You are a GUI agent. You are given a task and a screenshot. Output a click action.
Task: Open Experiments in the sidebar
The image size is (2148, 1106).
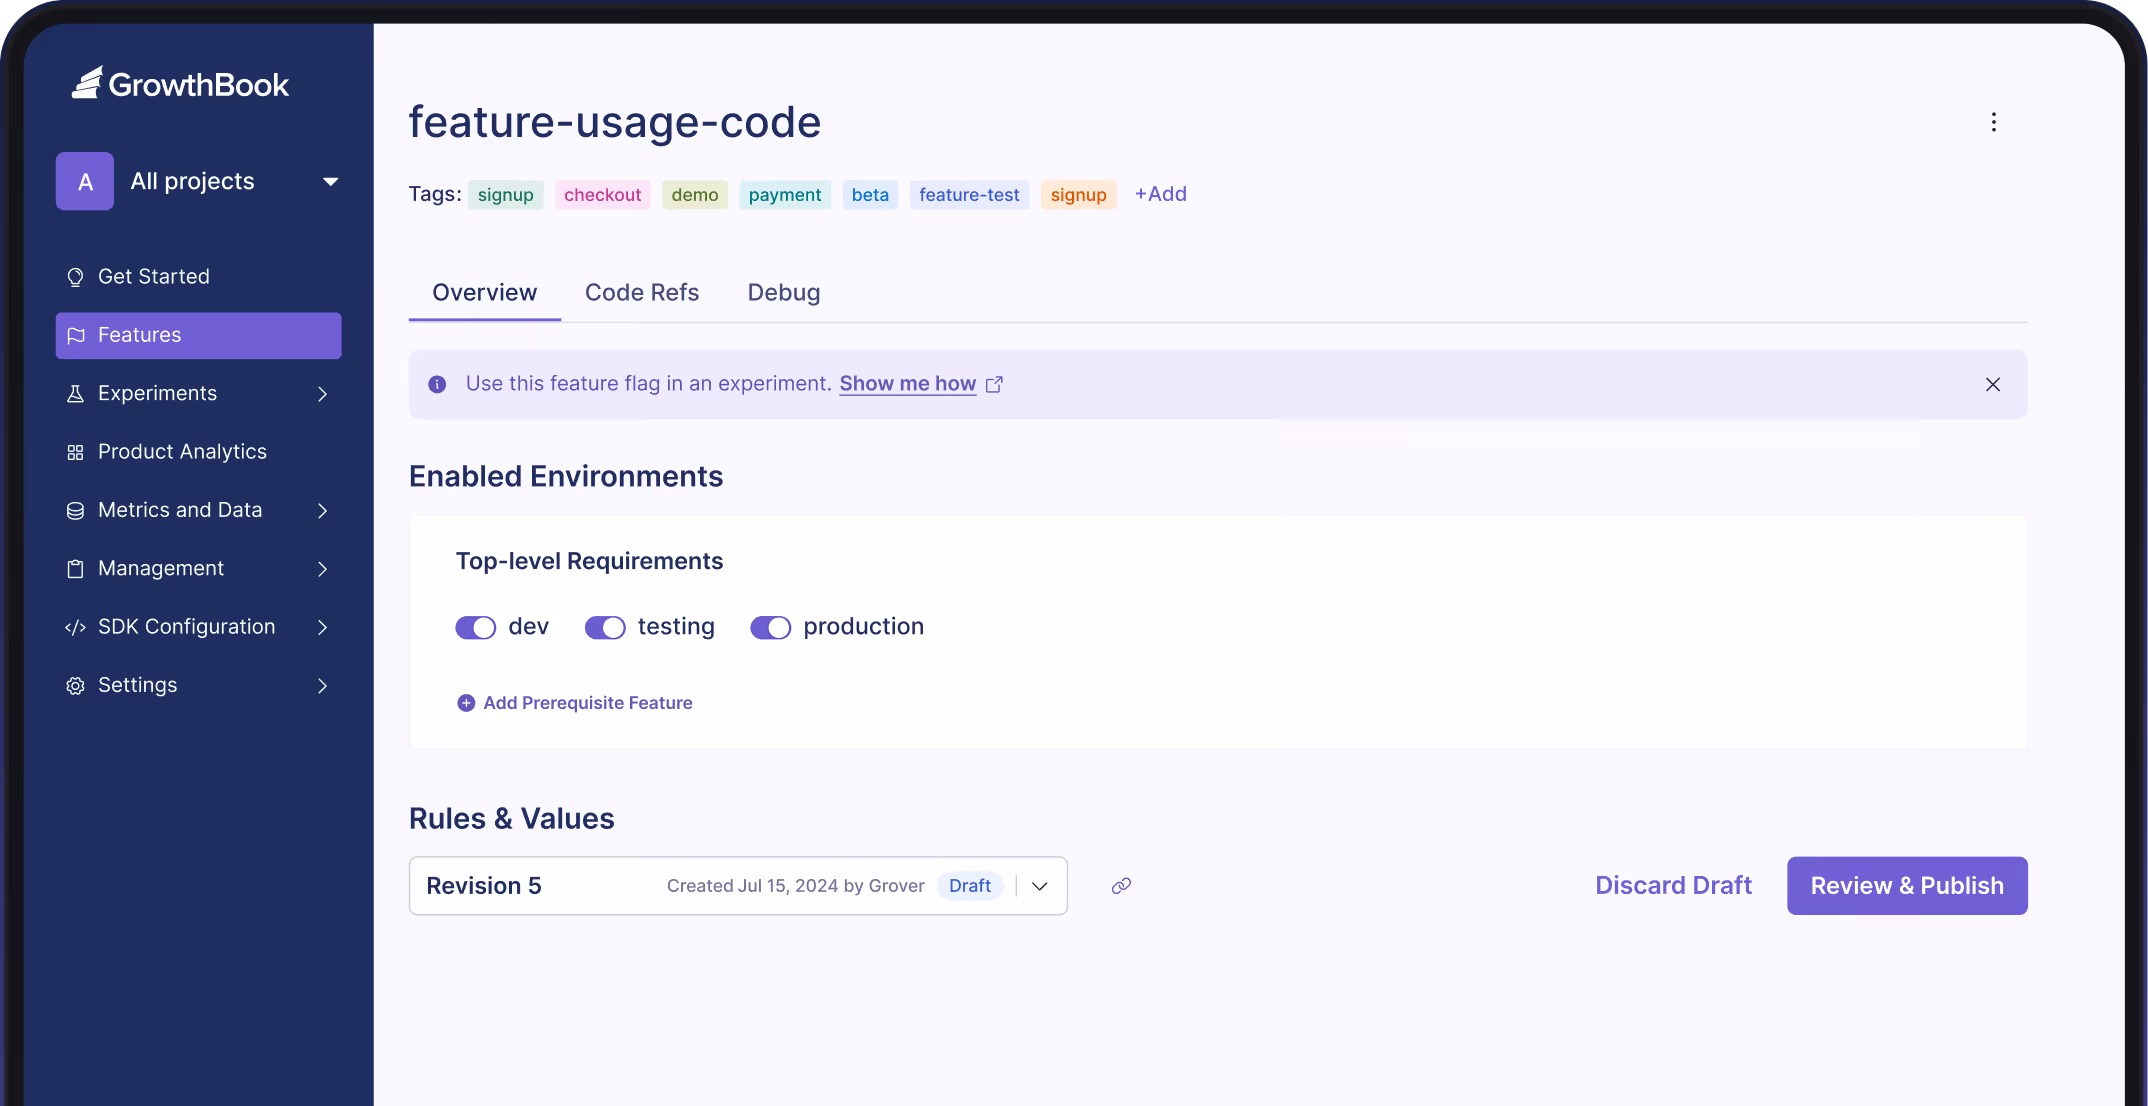pos(198,394)
